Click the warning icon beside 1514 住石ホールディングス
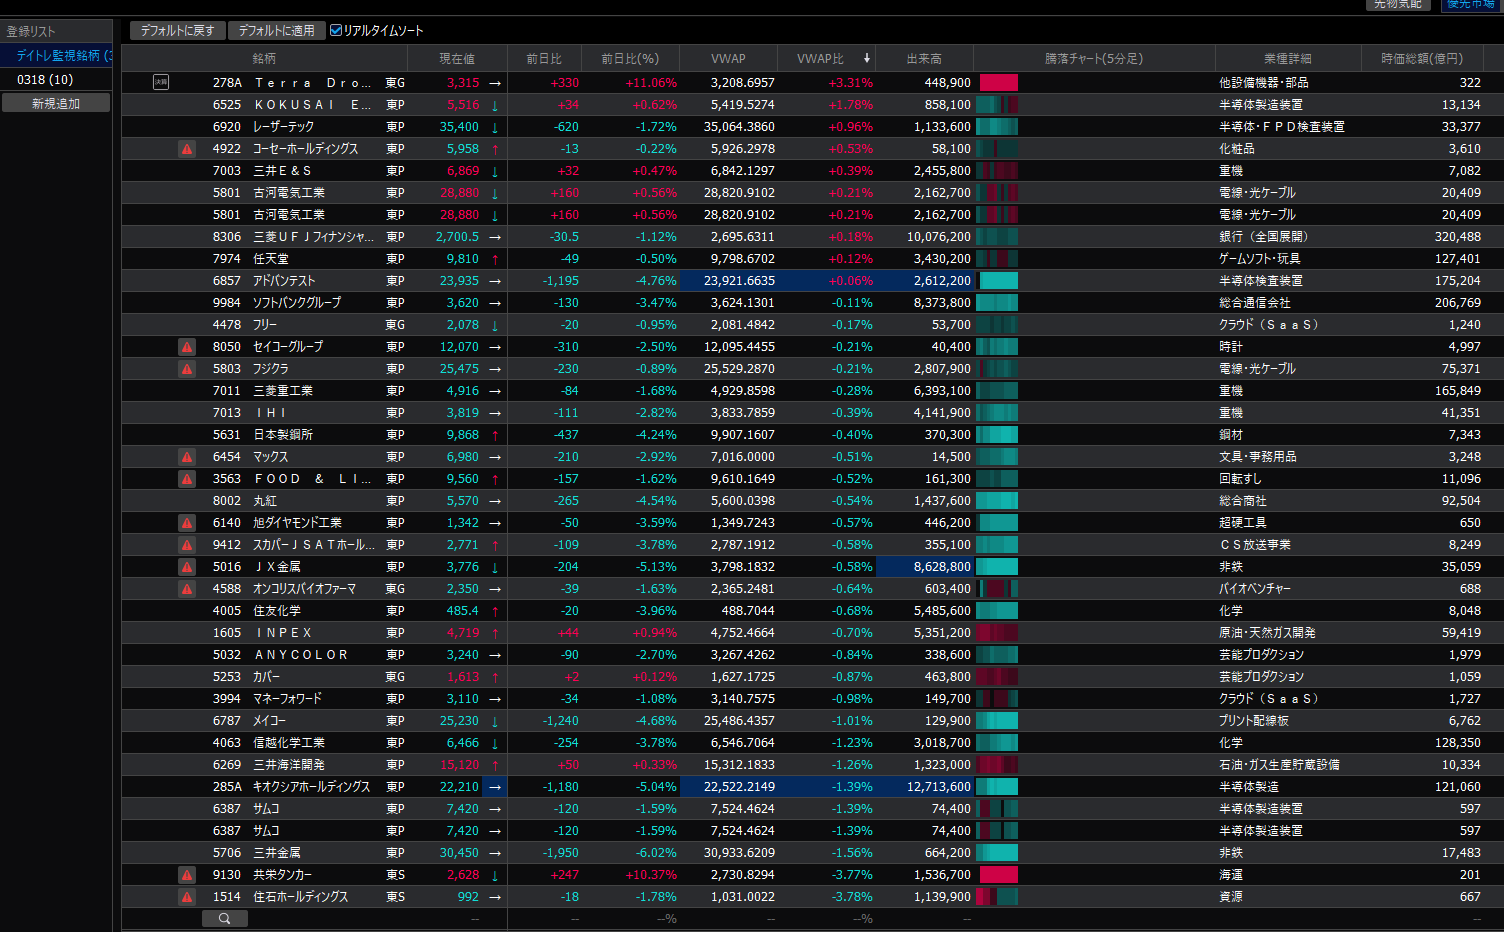 tap(187, 897)
